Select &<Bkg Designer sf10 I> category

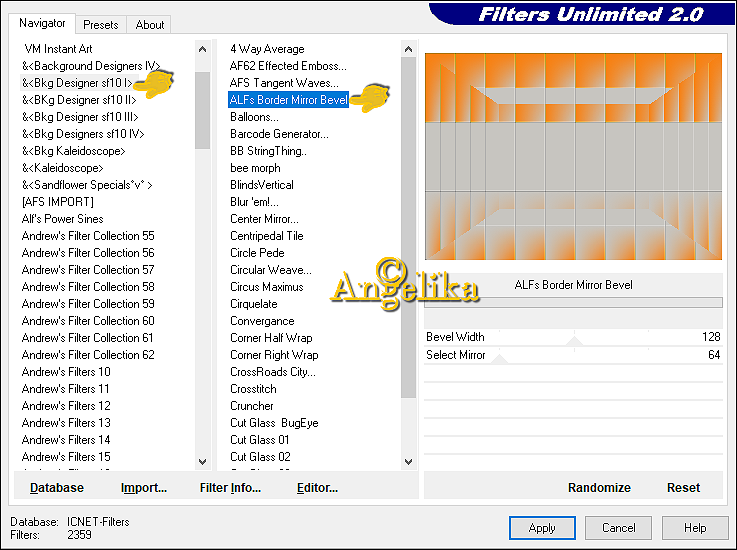click(x=77, y=83)
